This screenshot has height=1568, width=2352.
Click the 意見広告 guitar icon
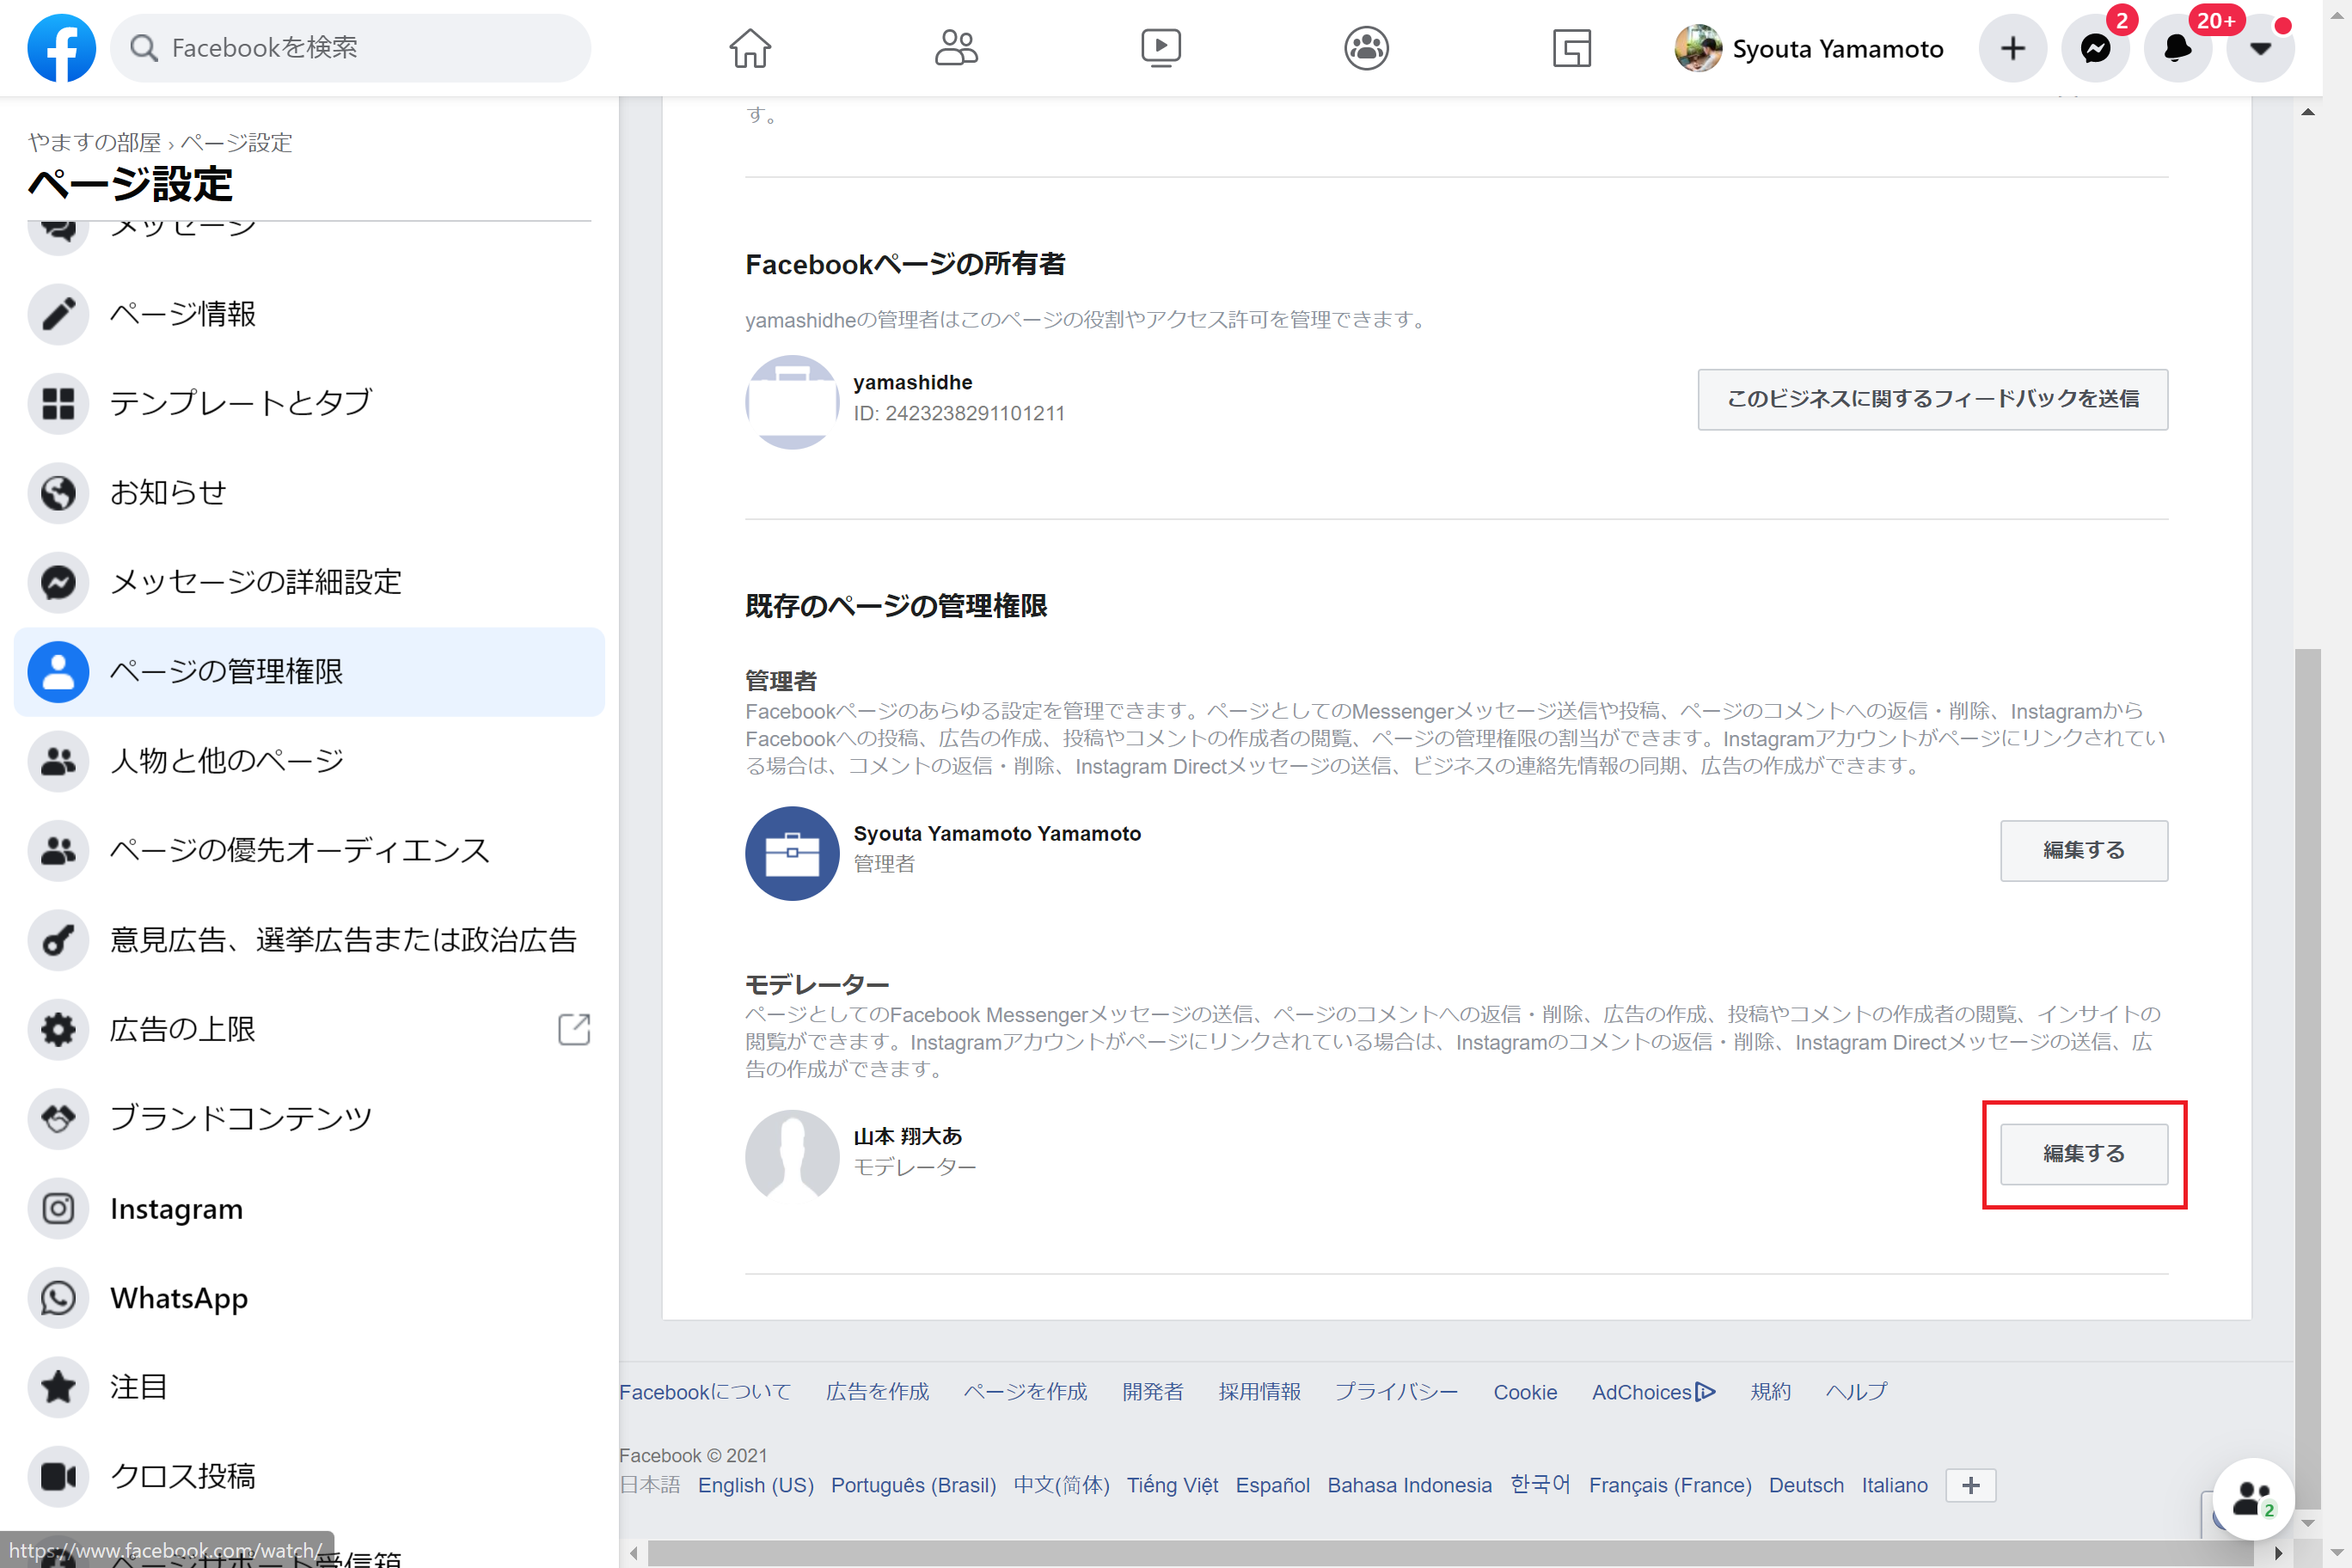pos(58,940)
